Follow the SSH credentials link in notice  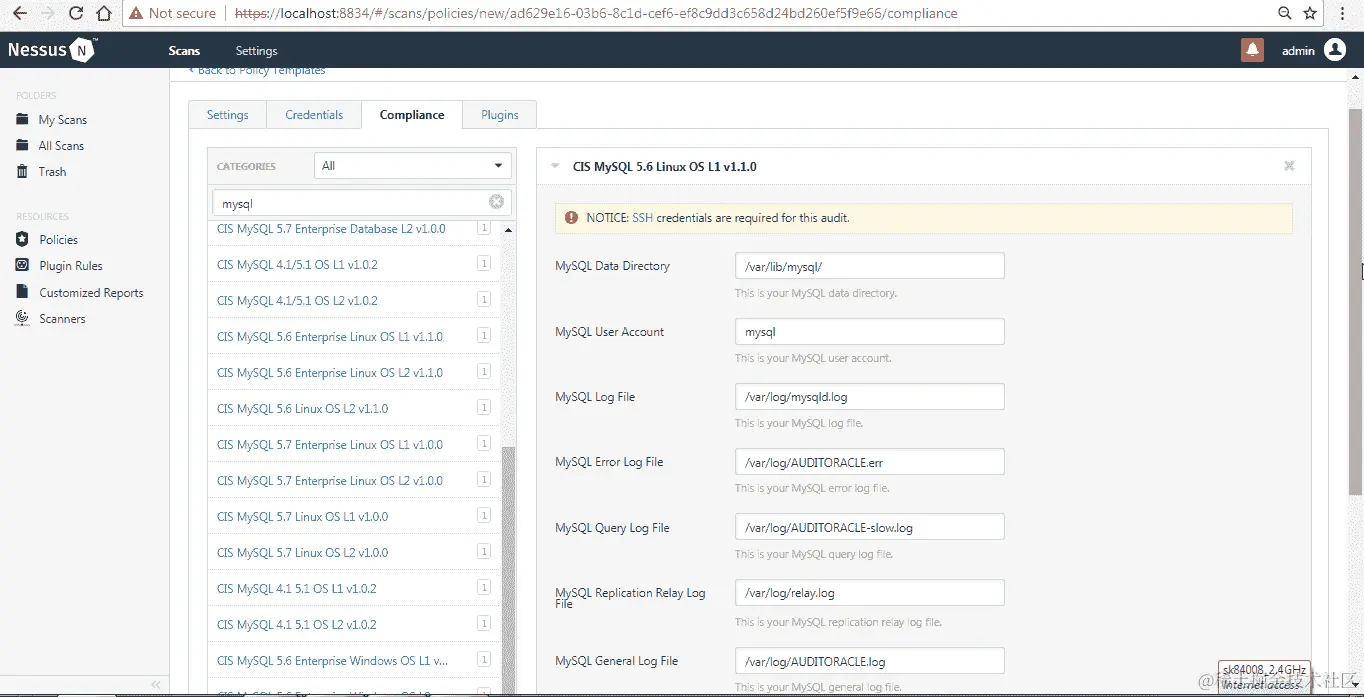click(x=642, y=217)
